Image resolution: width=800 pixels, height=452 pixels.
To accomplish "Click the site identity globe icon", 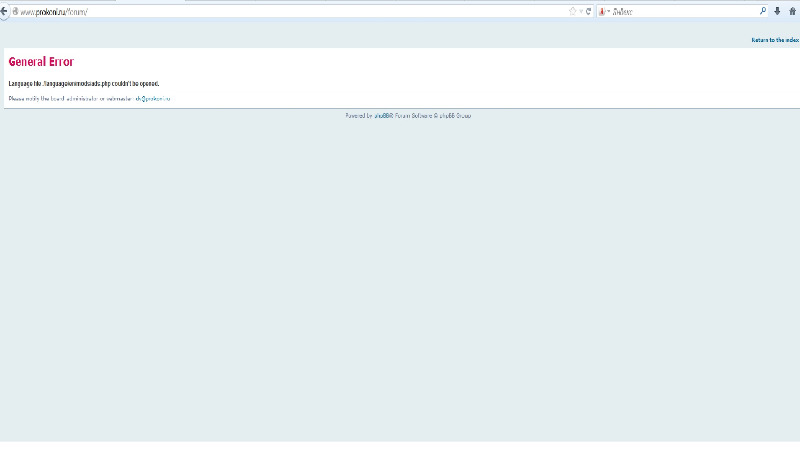I will point(15,11).
